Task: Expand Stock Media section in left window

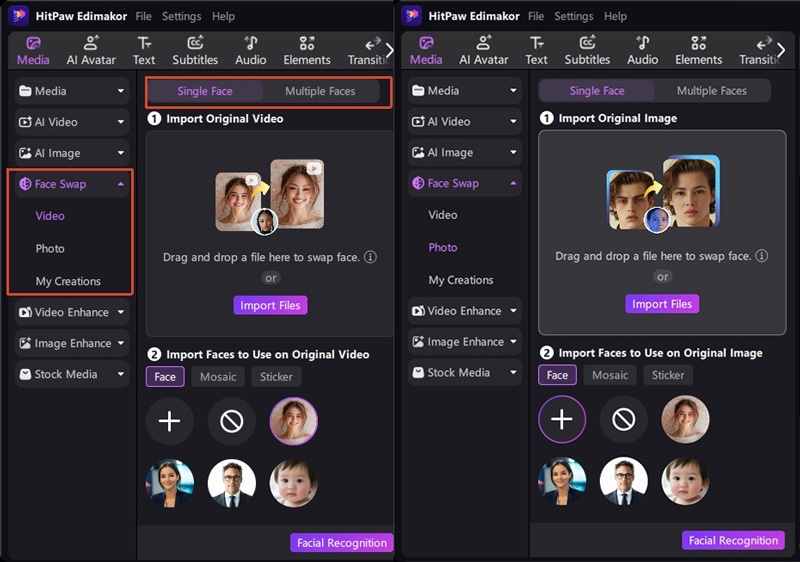Action: [x=72, y=374]
